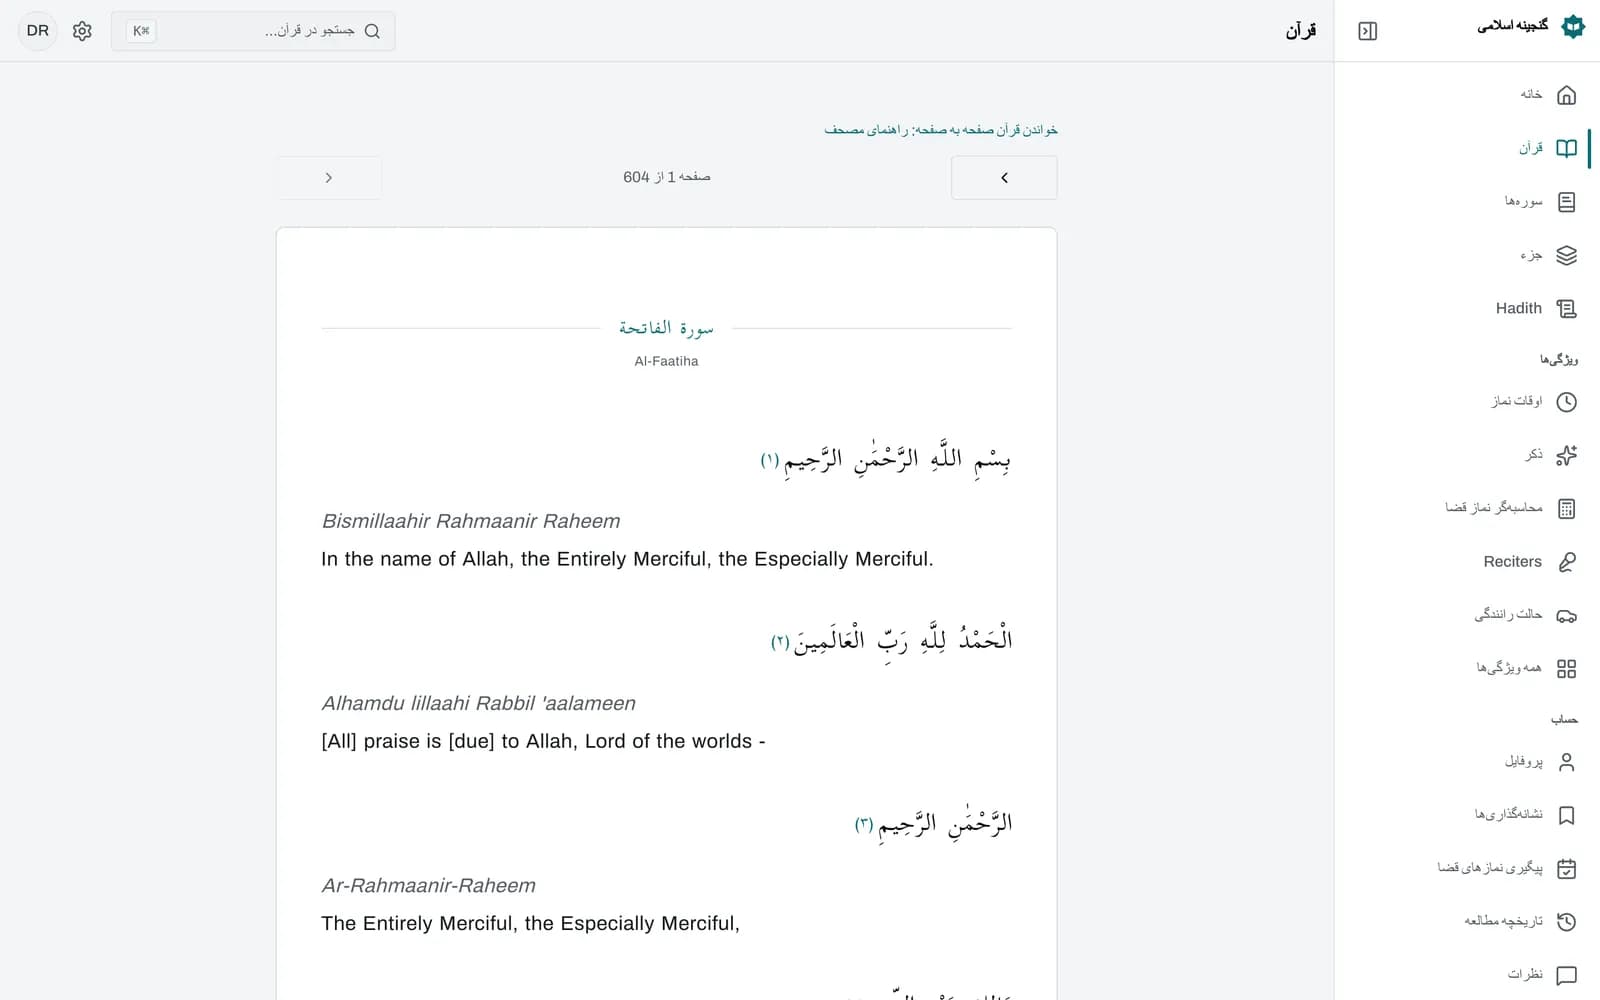Screen dimensions: 1600x1000
Task: Open the all features grid icon
Action: [x=1566, y=669]
